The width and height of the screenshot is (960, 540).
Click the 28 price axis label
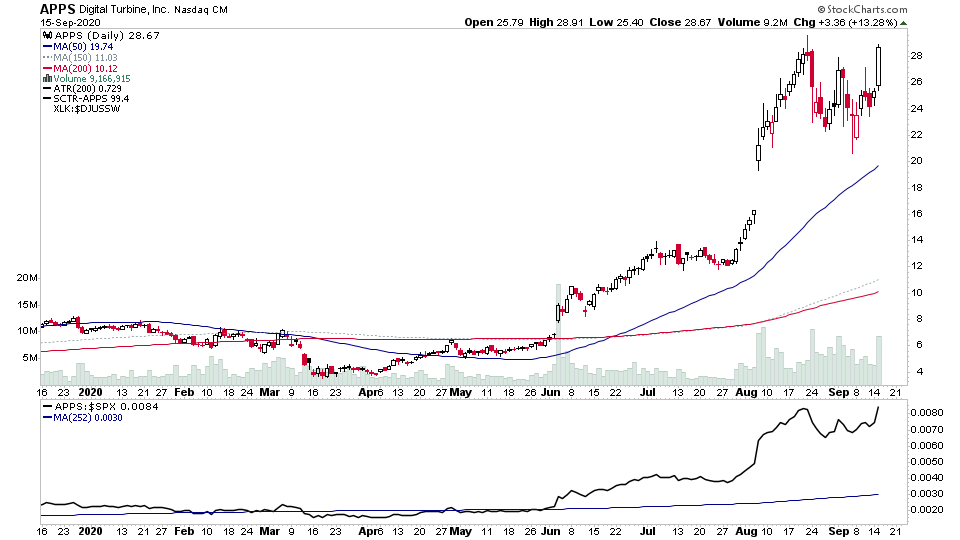(x=917, y=56)
